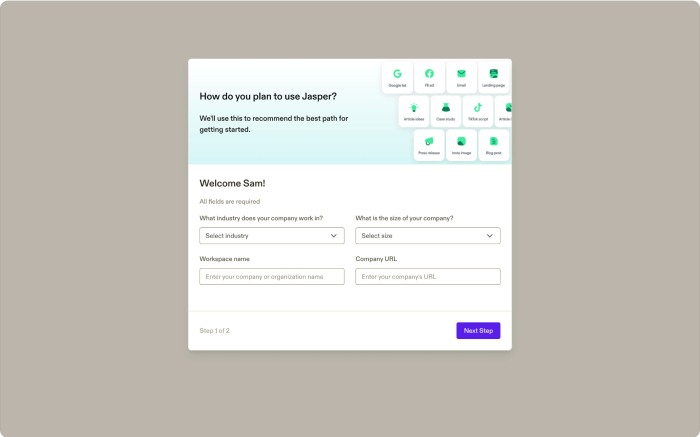Screen dimensions: 700x437
Task: Select the Case study flask icon
Action: (x=446, y=108)
